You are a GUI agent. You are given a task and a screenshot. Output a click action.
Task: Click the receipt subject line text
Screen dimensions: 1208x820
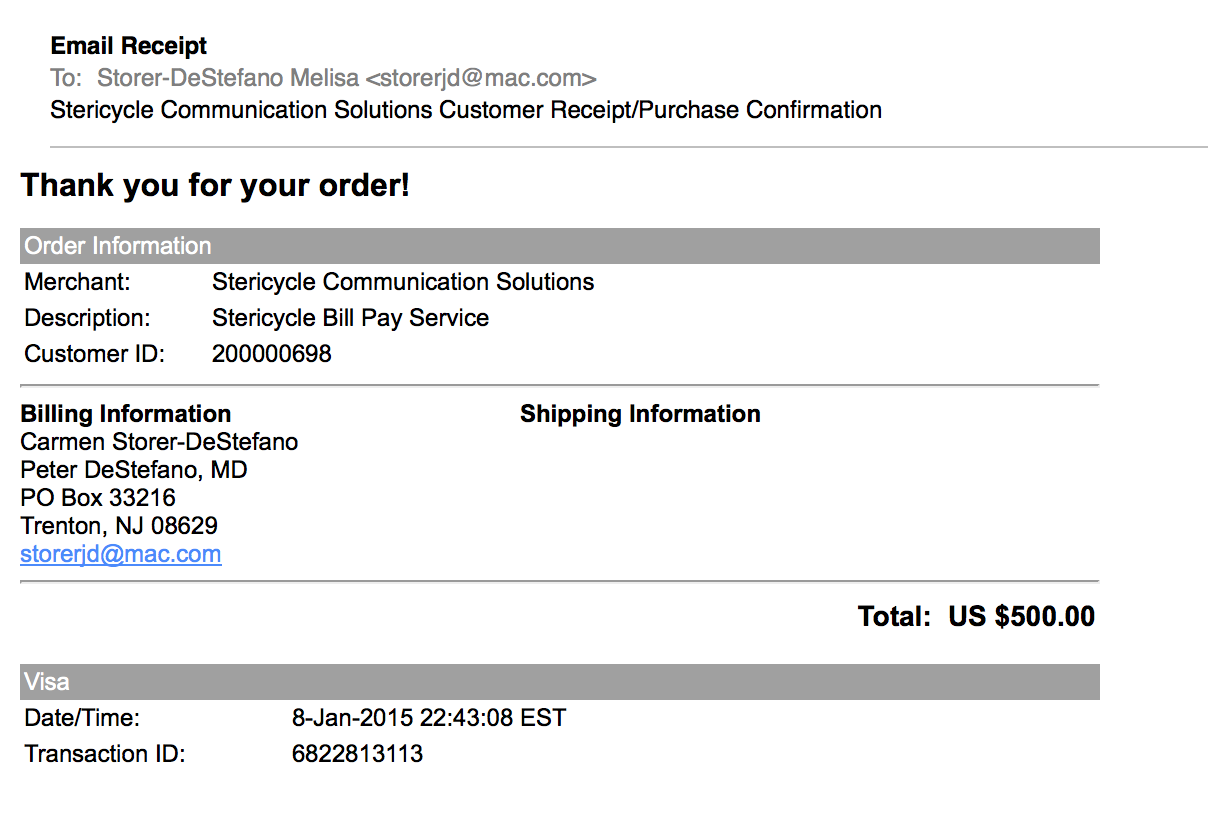pyautogui.click(x=466, y=110)
